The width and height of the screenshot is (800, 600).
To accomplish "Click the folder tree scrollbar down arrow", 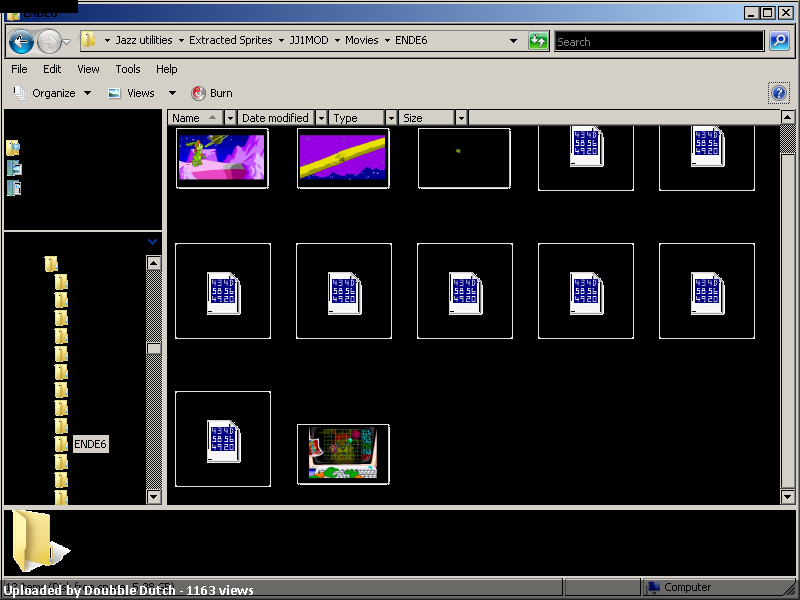I will [154, 496].
